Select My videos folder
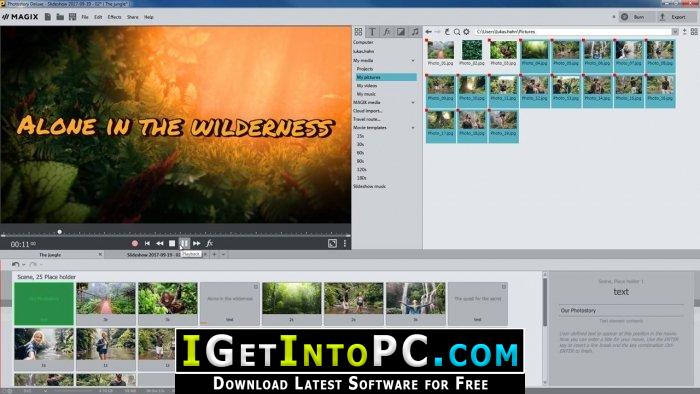The image size is (700, 394). (367, 86)
